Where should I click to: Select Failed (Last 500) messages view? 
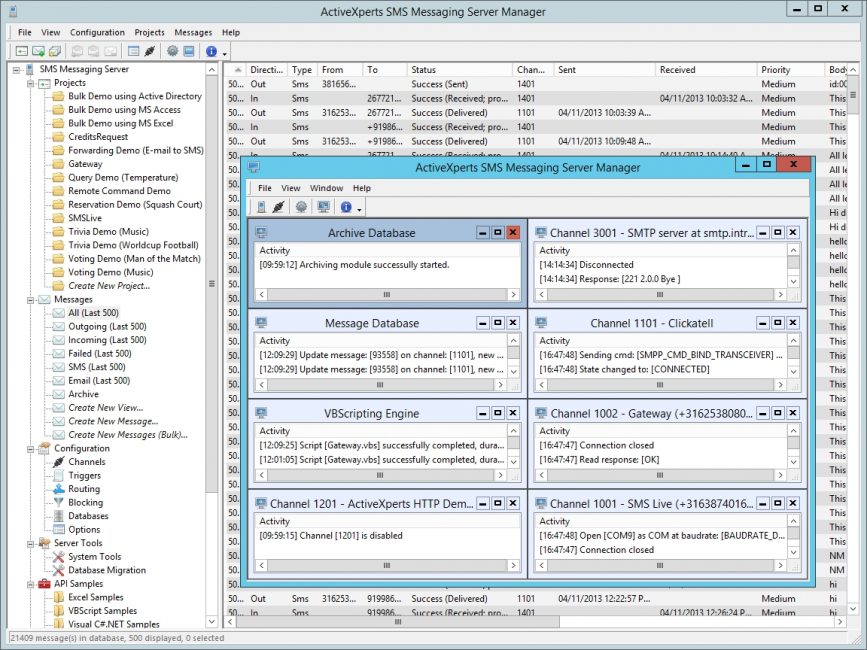coord(100,354)
